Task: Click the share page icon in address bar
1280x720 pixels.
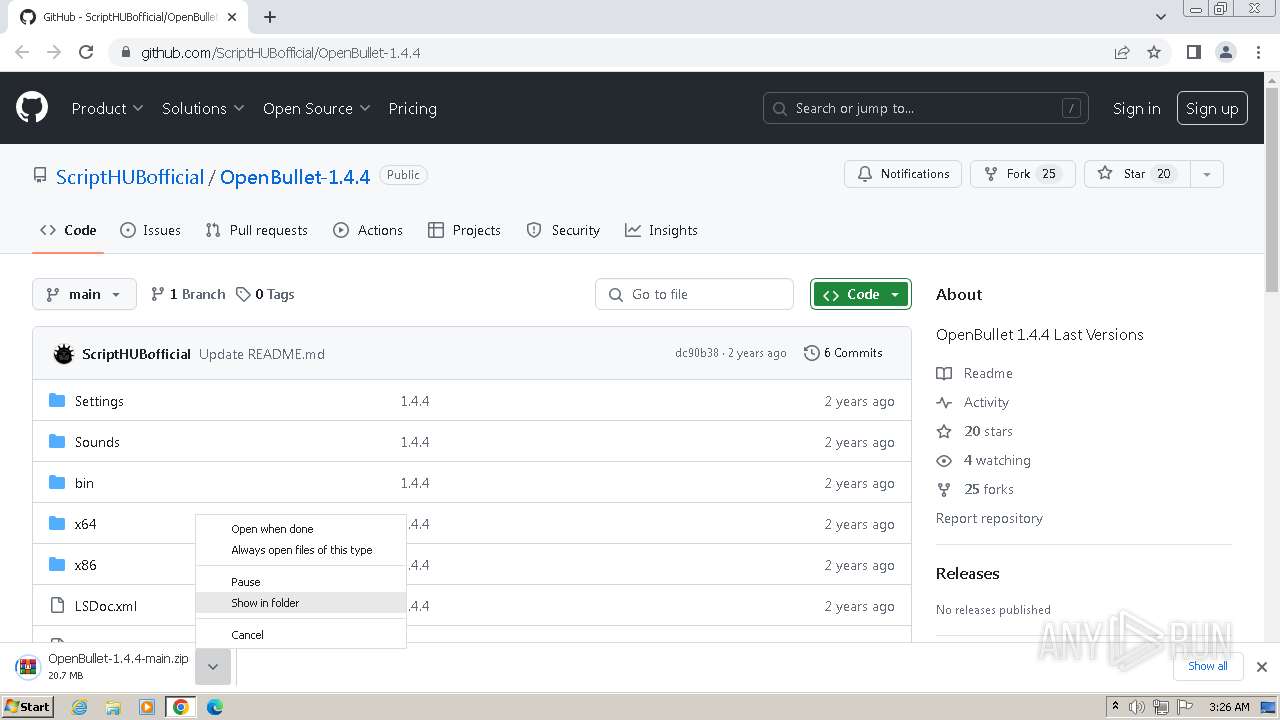Action: click(x=1122, y=52)
